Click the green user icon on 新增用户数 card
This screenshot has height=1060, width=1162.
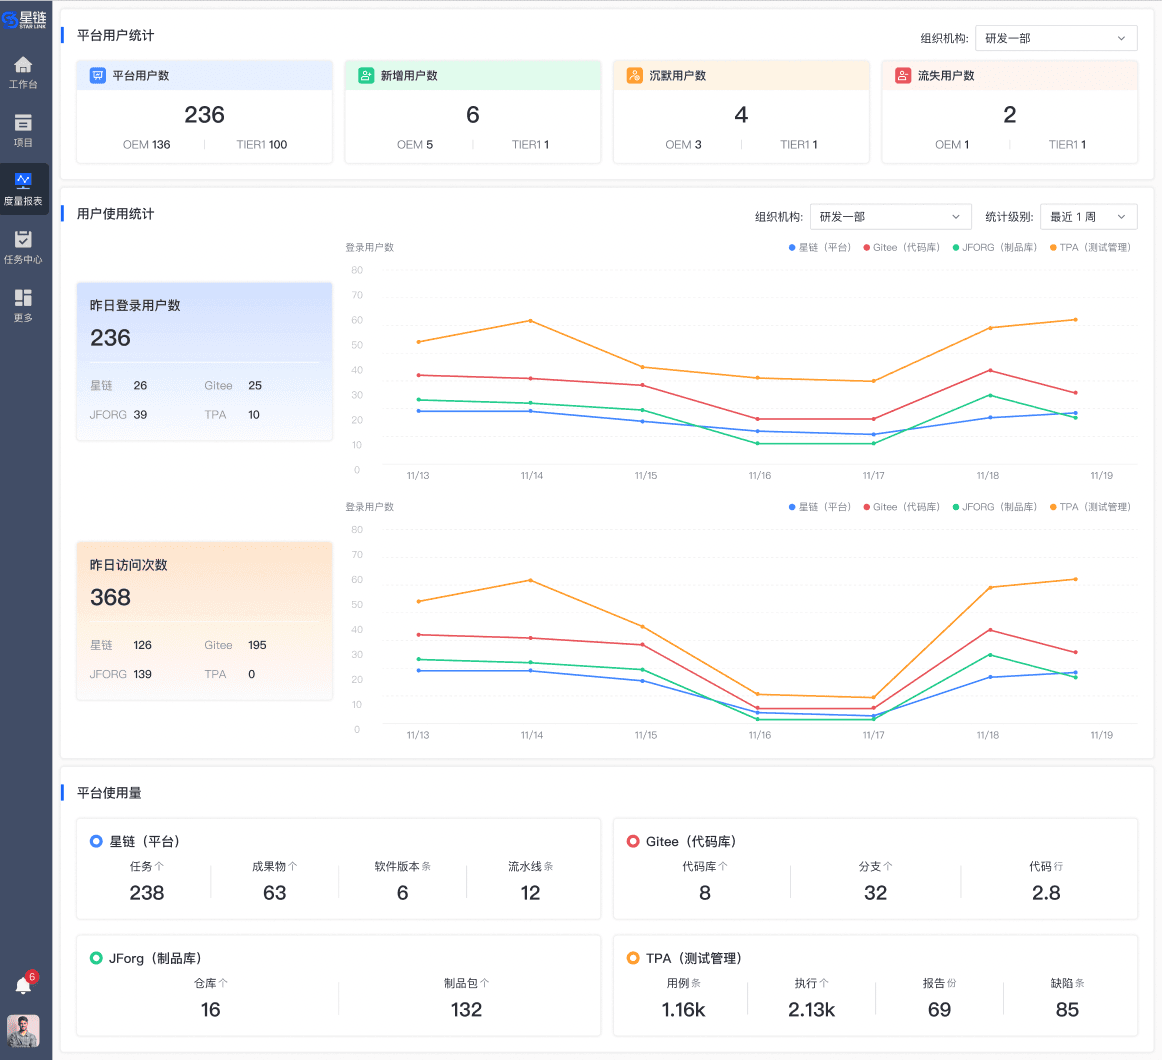coord(366,74)
